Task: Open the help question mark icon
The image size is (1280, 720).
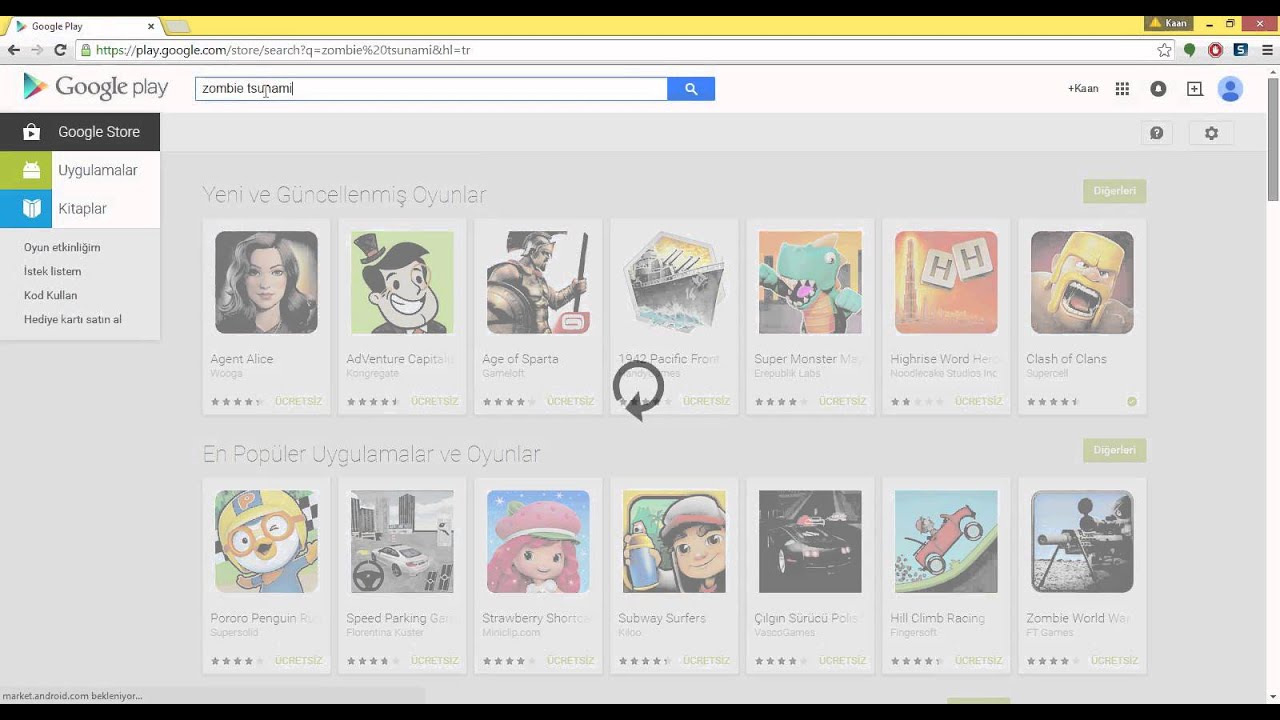Action: tap(1157, 133)
